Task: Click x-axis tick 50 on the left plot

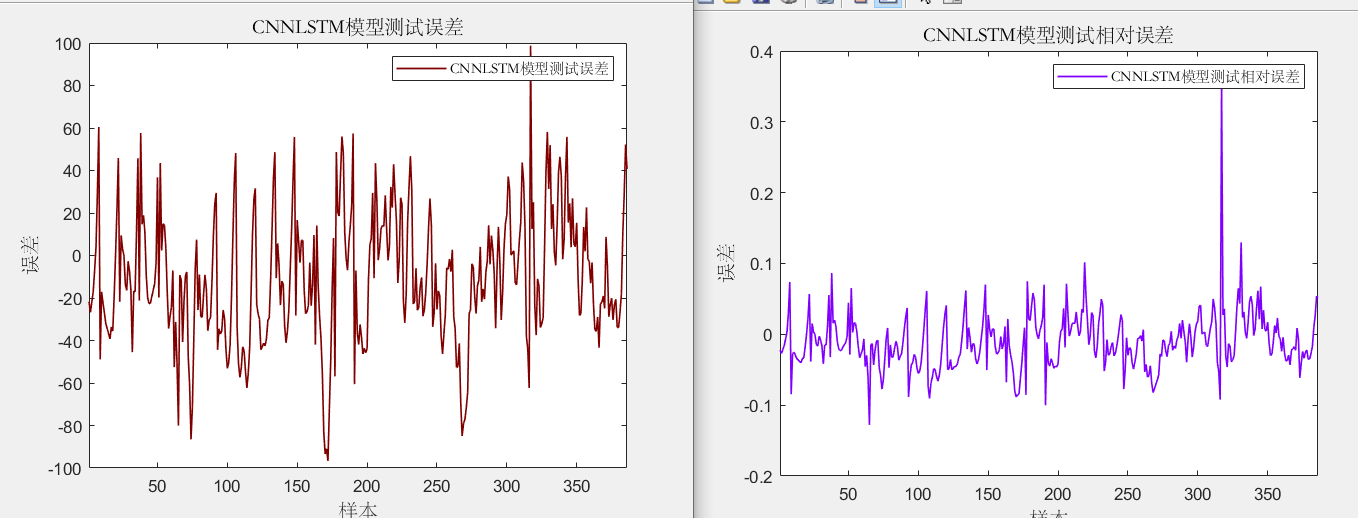Action: coord(158,486)
